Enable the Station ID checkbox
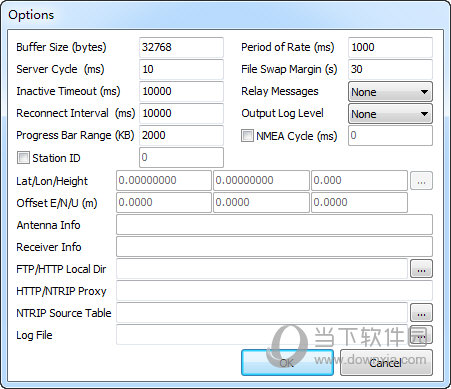Viewport: 451px width, 389px height. coord(23,158)
